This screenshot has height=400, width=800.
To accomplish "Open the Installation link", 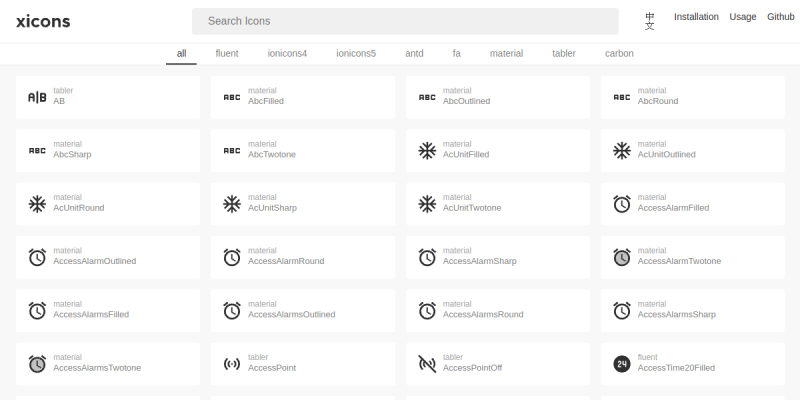I will [x=696, y=17].
